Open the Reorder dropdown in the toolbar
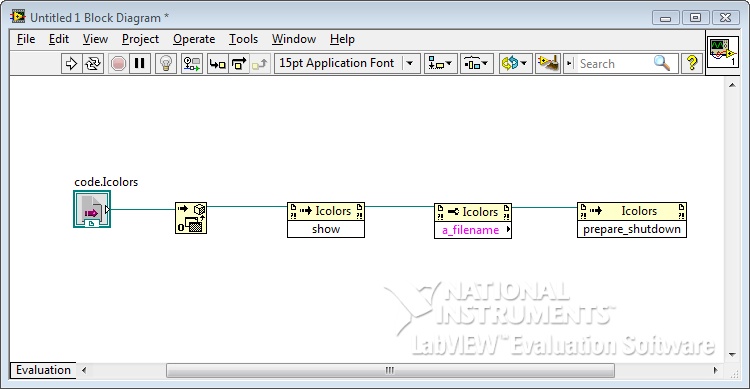 pyautogui.click(x=515, y=64)
